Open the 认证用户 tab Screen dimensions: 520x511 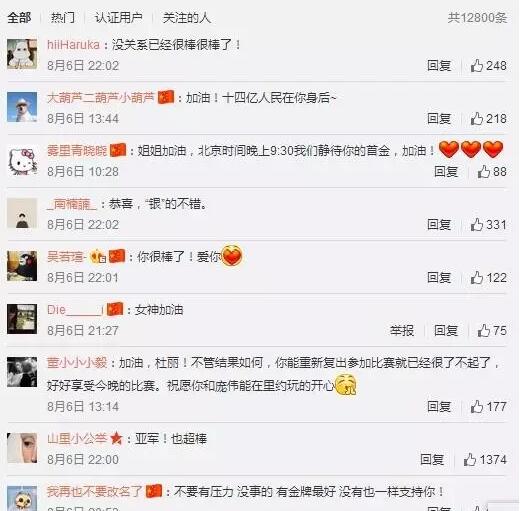pyautogui.click(x=119, y=18)
